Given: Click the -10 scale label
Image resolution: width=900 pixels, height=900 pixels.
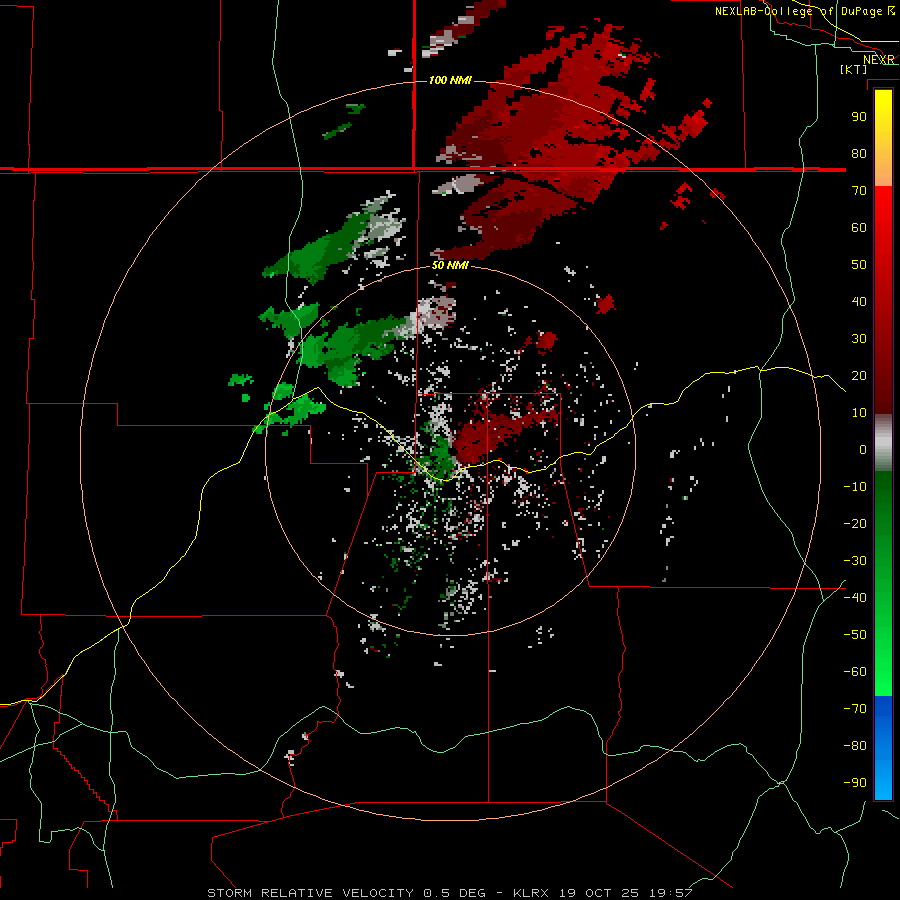Looking at the screenshot, I should (x=855, y=487).
